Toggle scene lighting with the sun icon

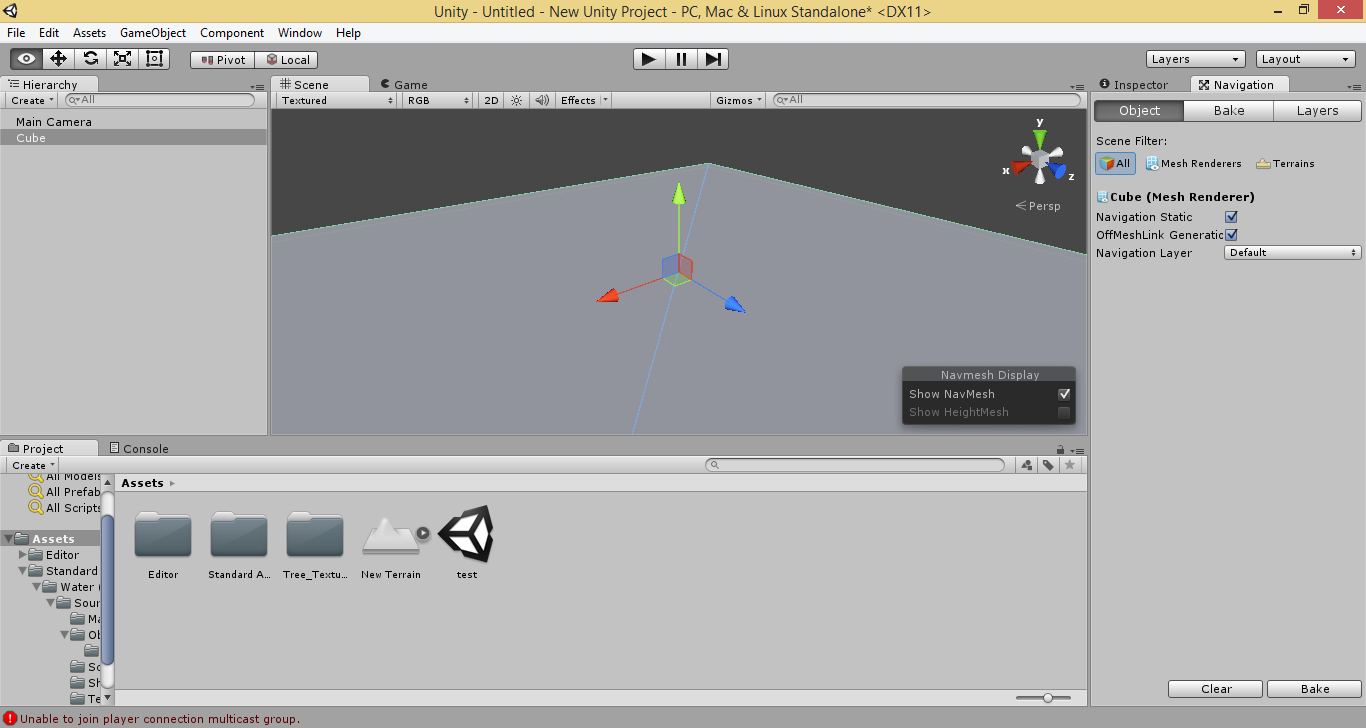click(515, 100)
